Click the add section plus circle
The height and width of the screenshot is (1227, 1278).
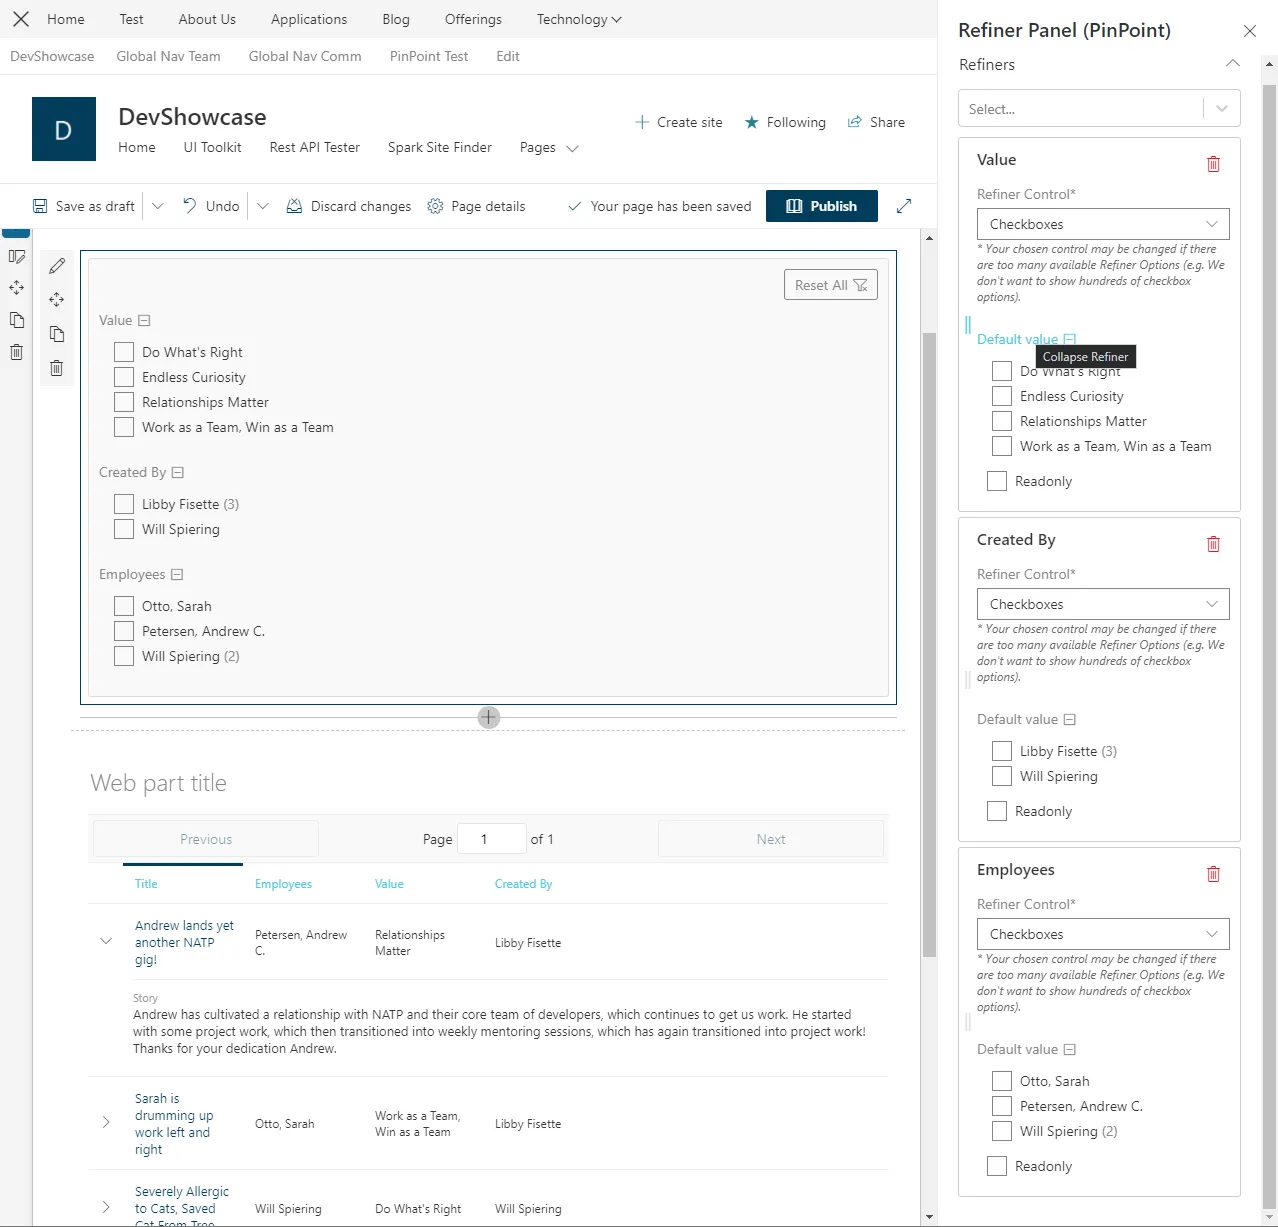click(x=489, y=717)
